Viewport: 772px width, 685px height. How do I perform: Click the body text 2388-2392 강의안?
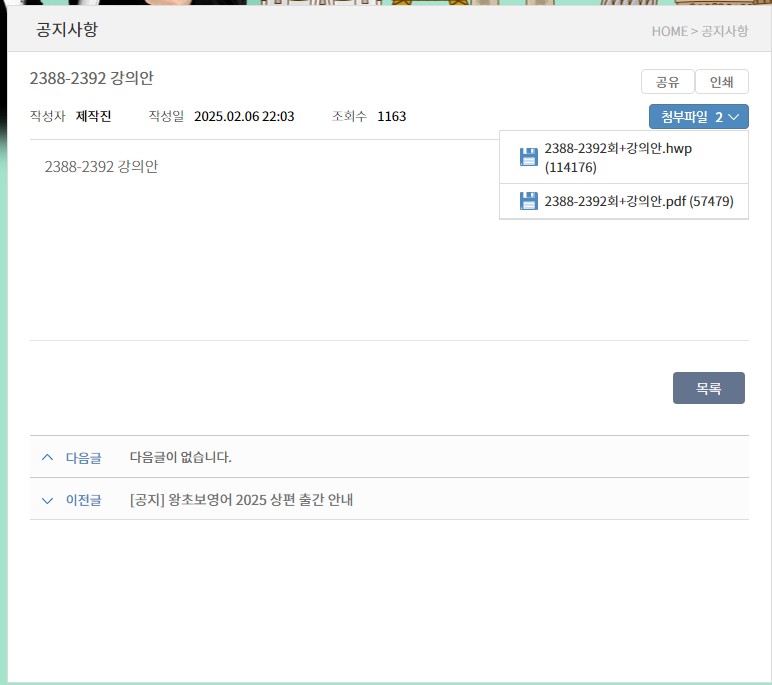click(101, 166)
